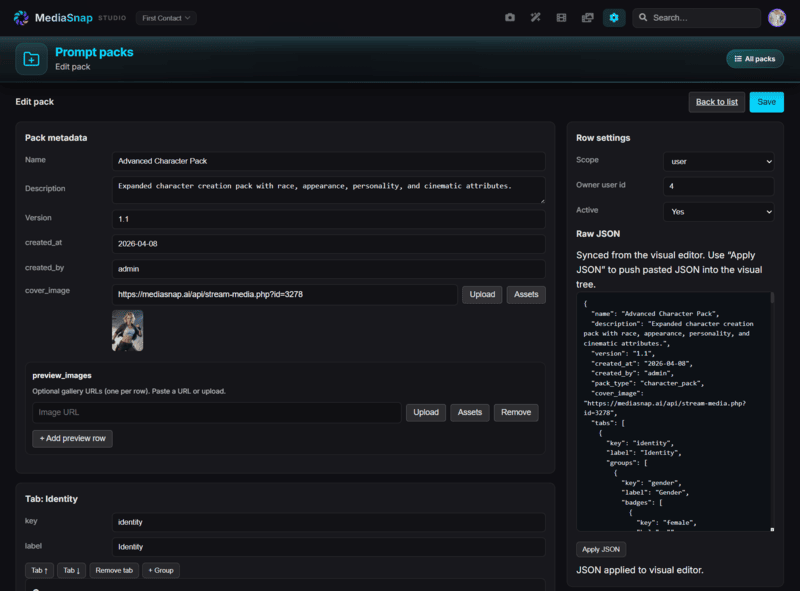
Task: Click the Prompt packs folder icon
Action: tap(30, 58)
